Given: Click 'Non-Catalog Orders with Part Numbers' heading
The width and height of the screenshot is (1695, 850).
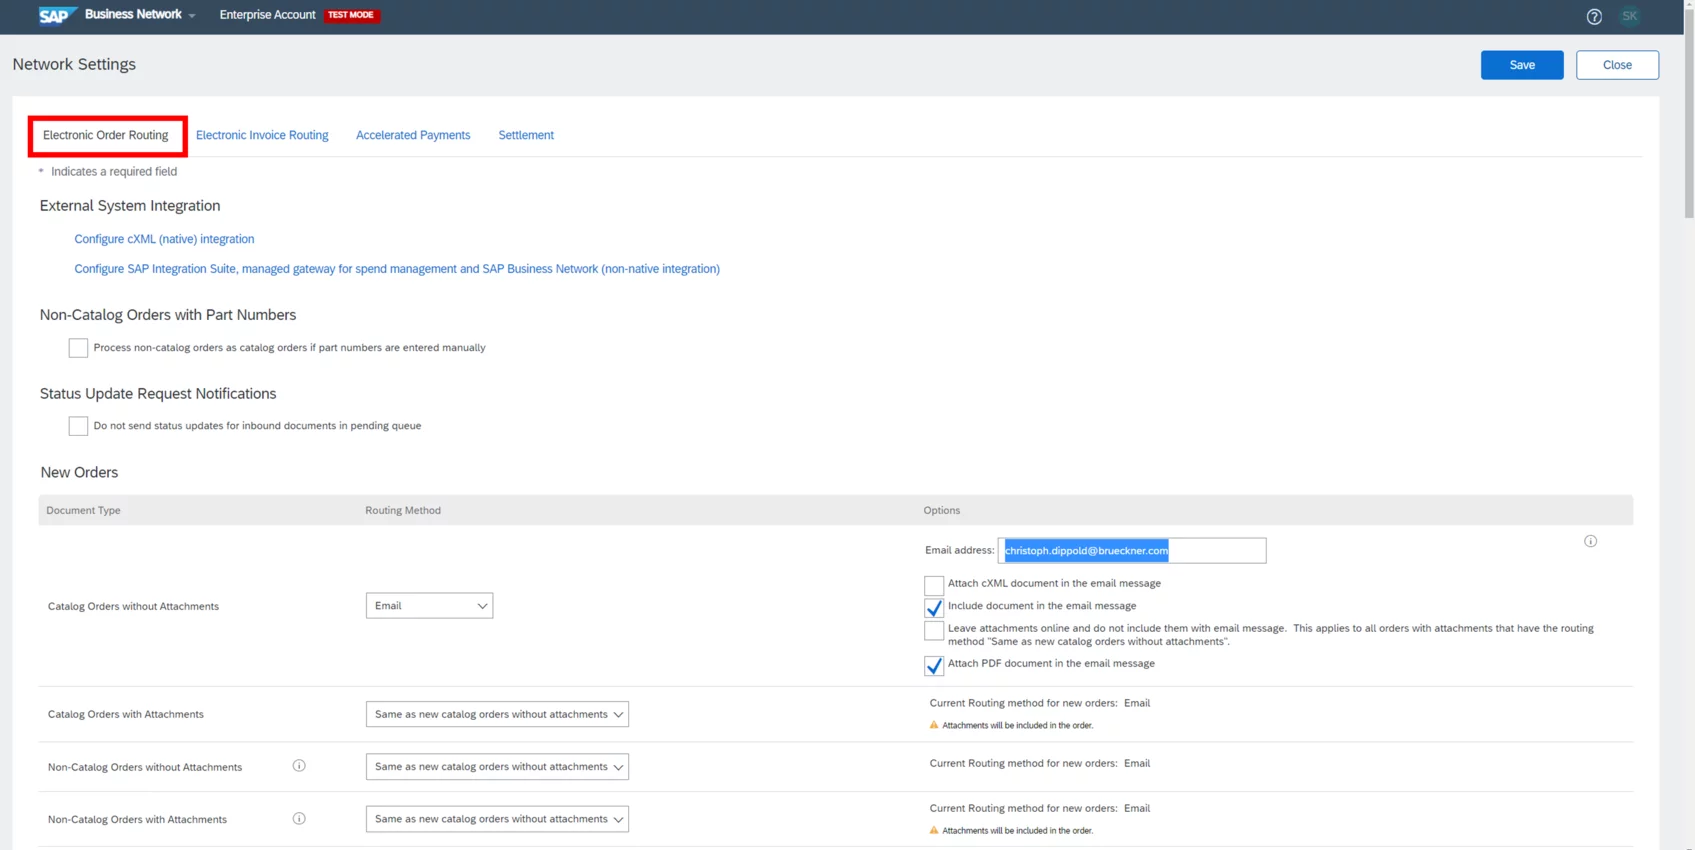Looking at the screenshot, I should tap(168, 315).
